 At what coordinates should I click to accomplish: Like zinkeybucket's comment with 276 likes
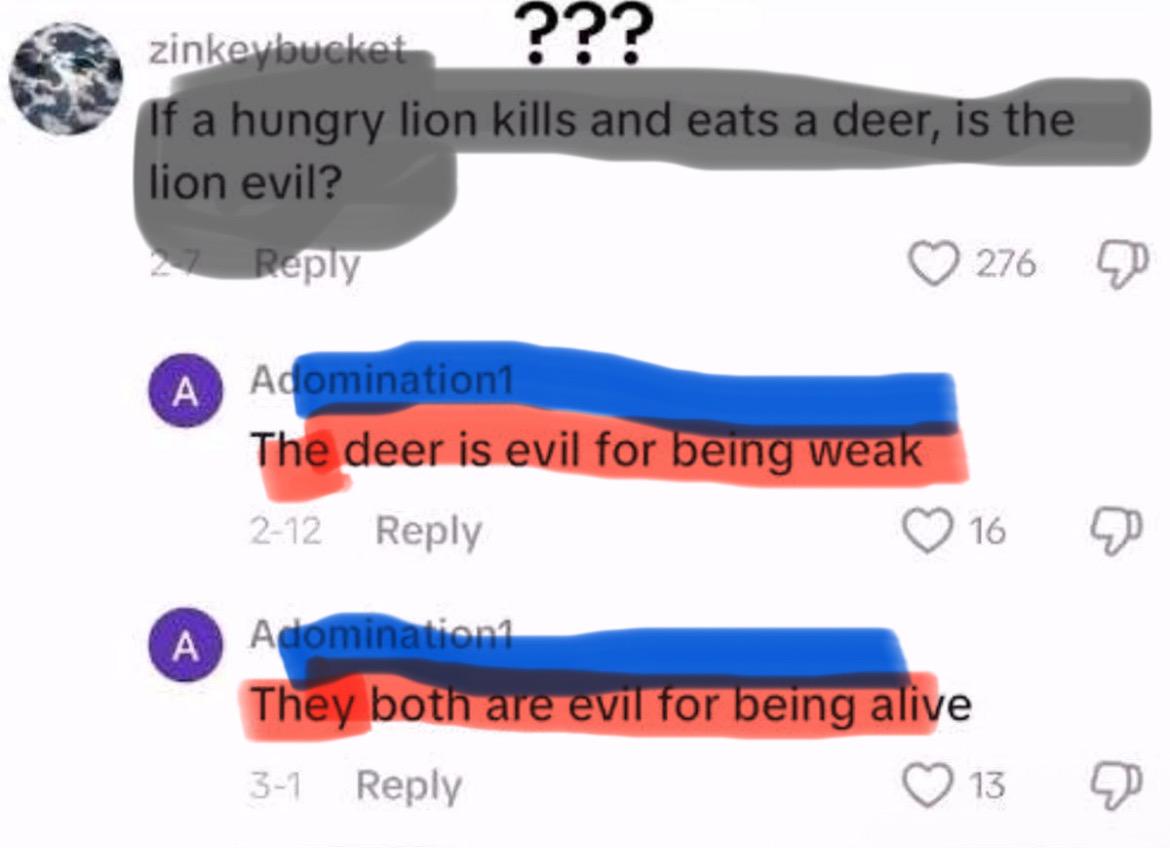pos(933,264)
